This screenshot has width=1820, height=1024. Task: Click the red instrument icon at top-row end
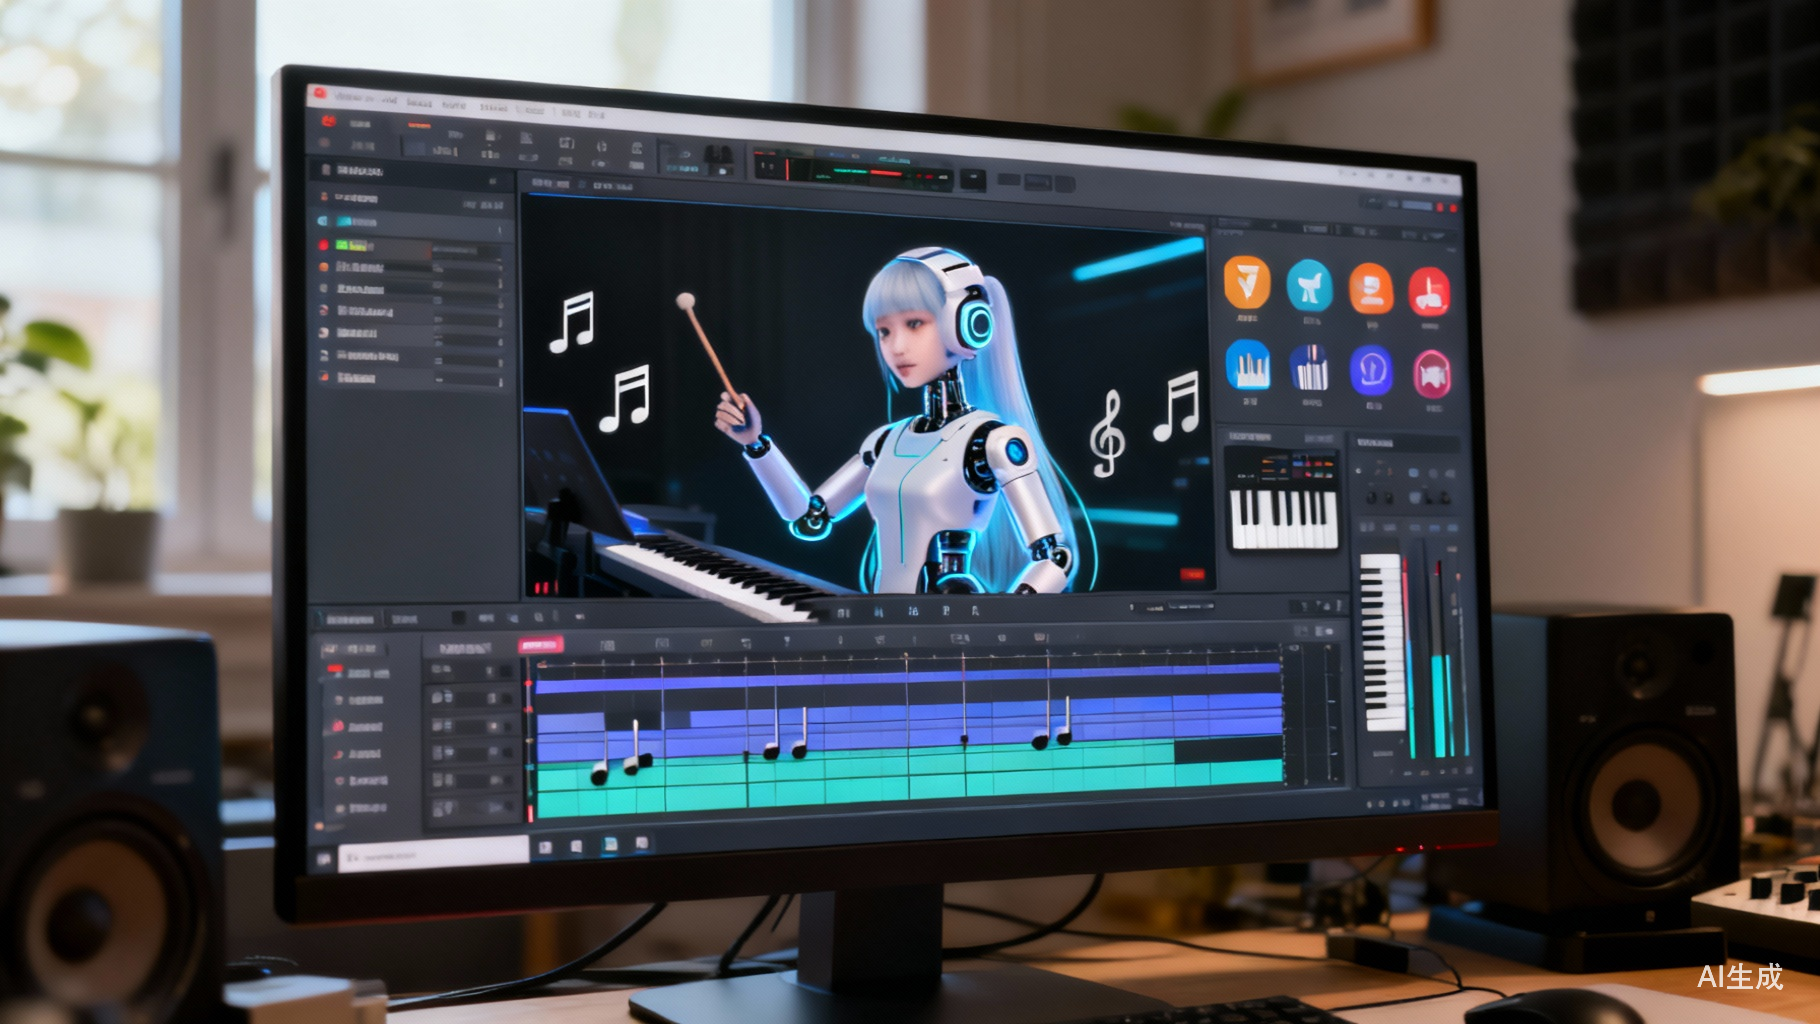1429,291
